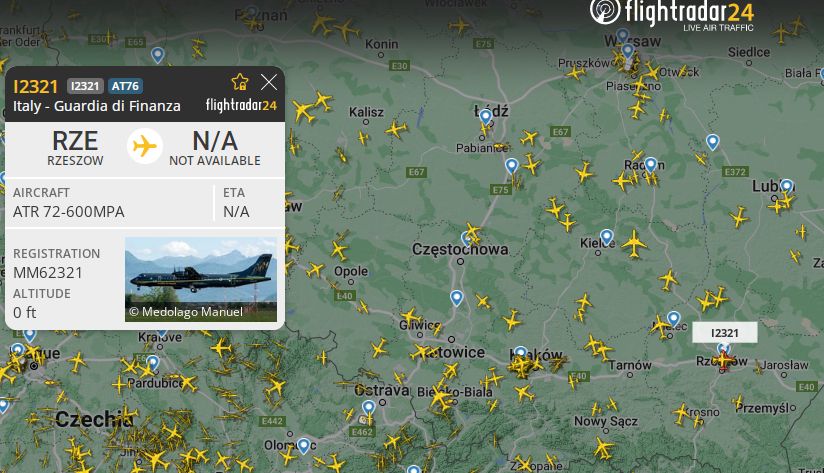
Task: Select the red I2321 aircraft near Rzeszow
Action: pyautogui.click(x=724, y=361)
